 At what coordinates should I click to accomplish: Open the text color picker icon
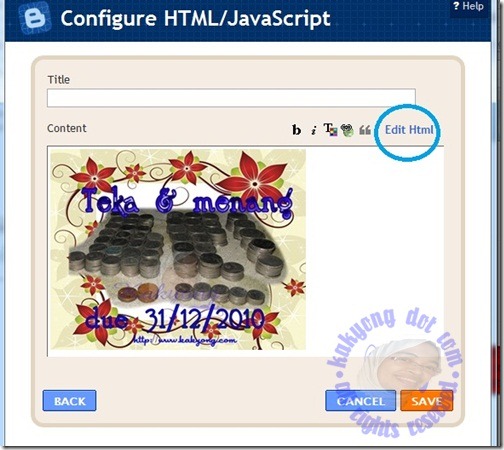(x=331, y=130)
